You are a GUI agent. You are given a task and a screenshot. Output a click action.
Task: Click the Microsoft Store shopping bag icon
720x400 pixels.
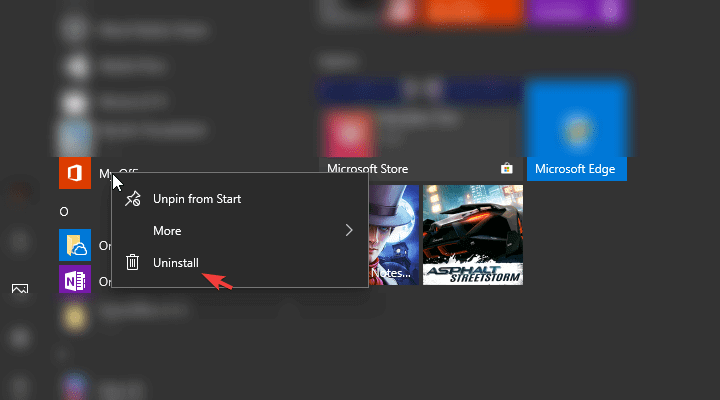point(506,169)
